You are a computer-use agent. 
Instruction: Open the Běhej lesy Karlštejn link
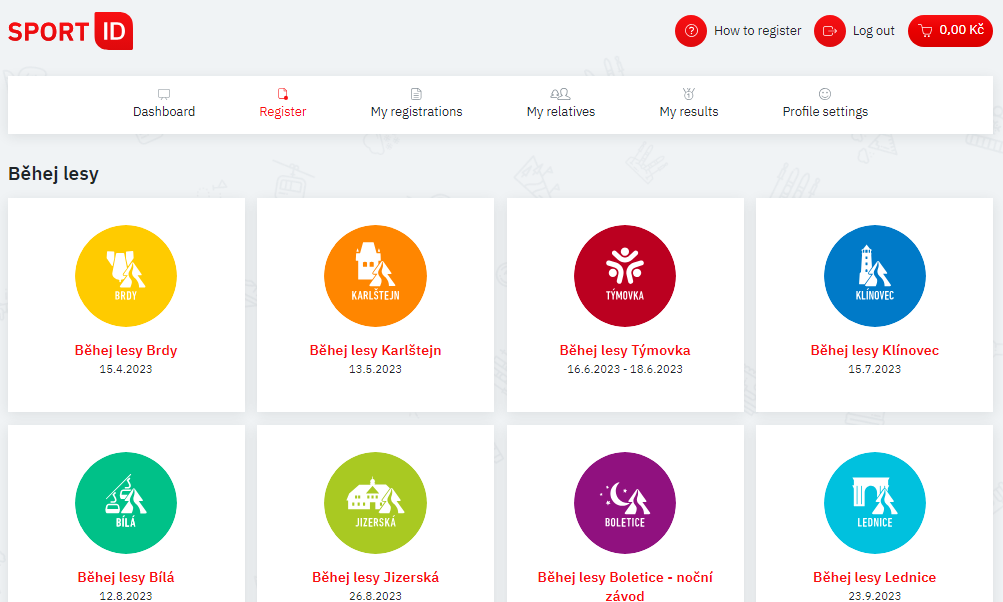375,350
